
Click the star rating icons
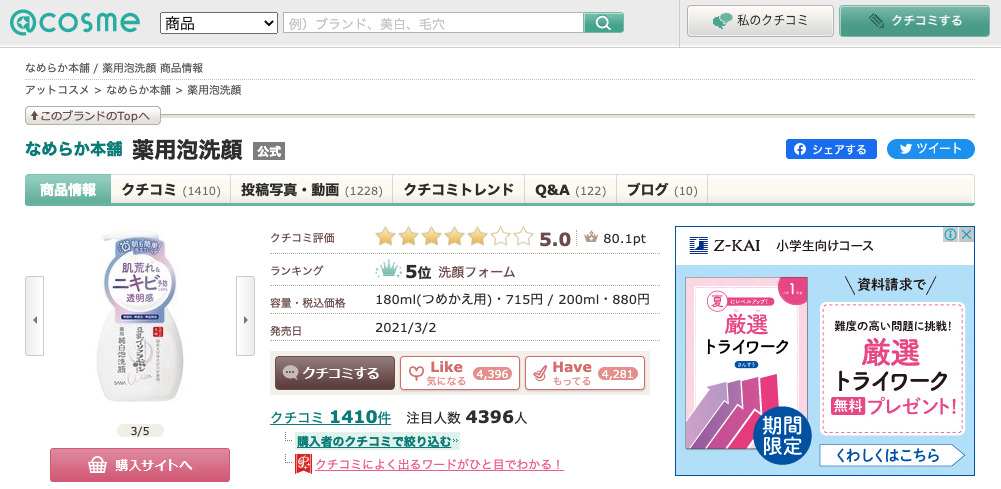(455, 237)
